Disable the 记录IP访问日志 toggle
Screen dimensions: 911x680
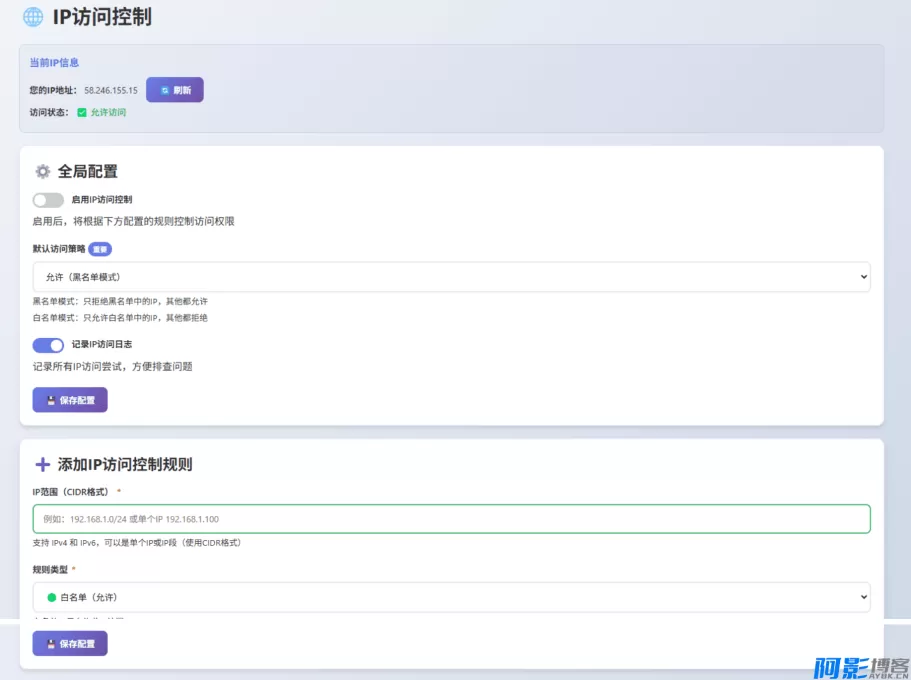pyautogui.click(x=48, y=344)
